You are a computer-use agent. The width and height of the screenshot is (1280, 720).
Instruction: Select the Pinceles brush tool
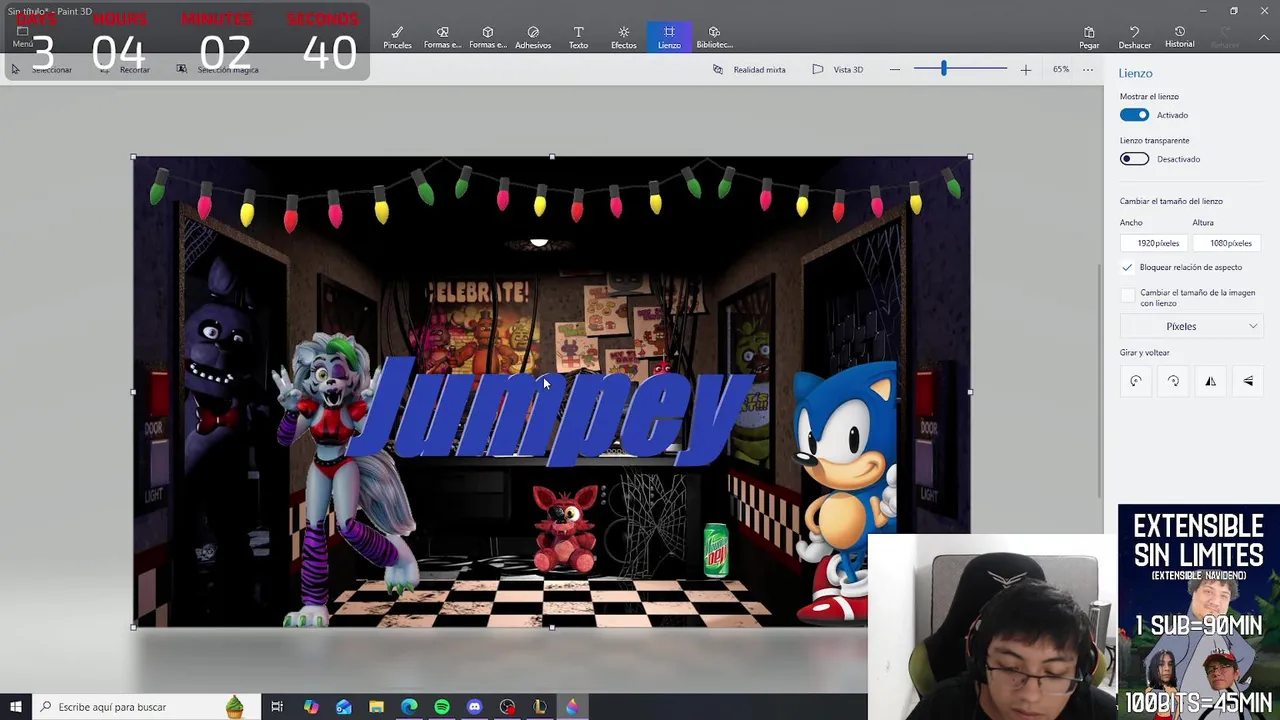click(397, 37)
